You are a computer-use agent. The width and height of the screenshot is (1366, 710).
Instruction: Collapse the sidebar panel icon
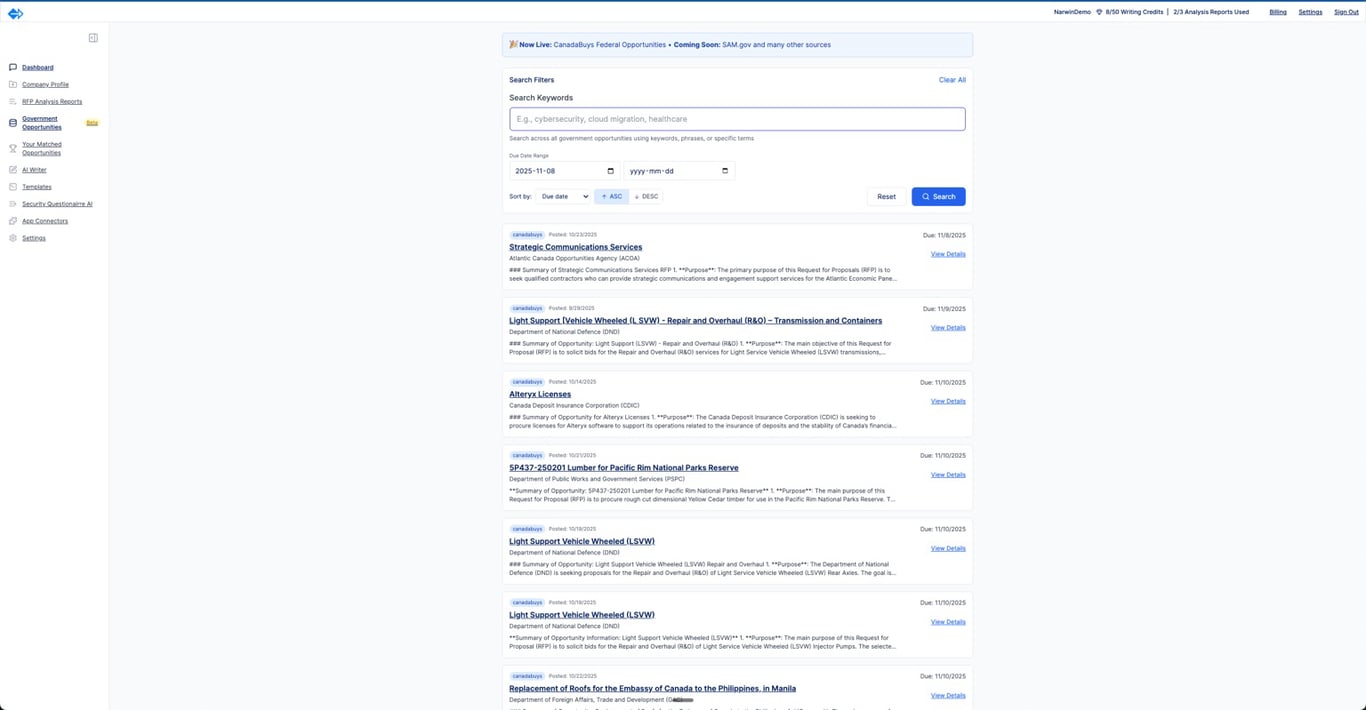click(93, 38)
